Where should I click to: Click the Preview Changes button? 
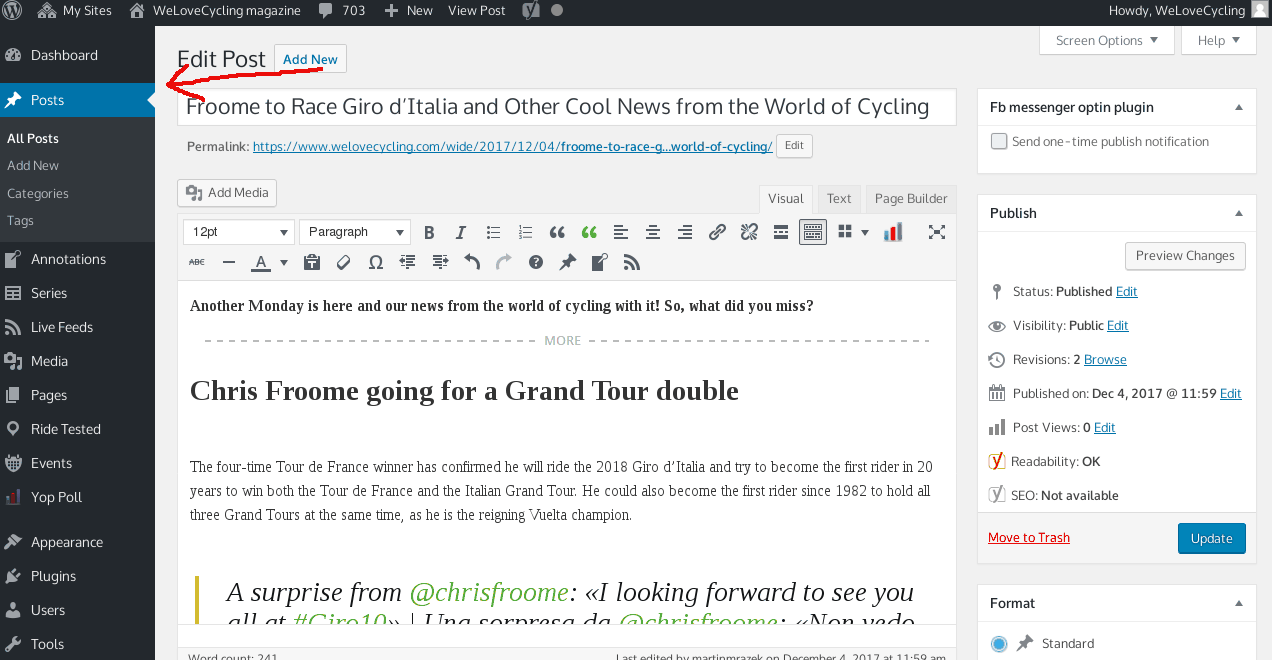pos(1185,256)
